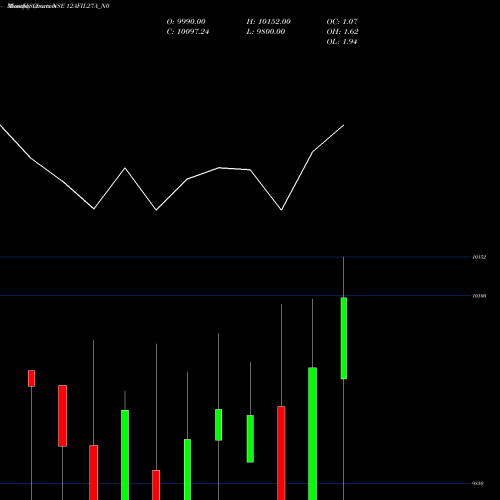The image size is (500, 500).
Task: Select the small red first candlestick body
Action: (x=31, y=378)
